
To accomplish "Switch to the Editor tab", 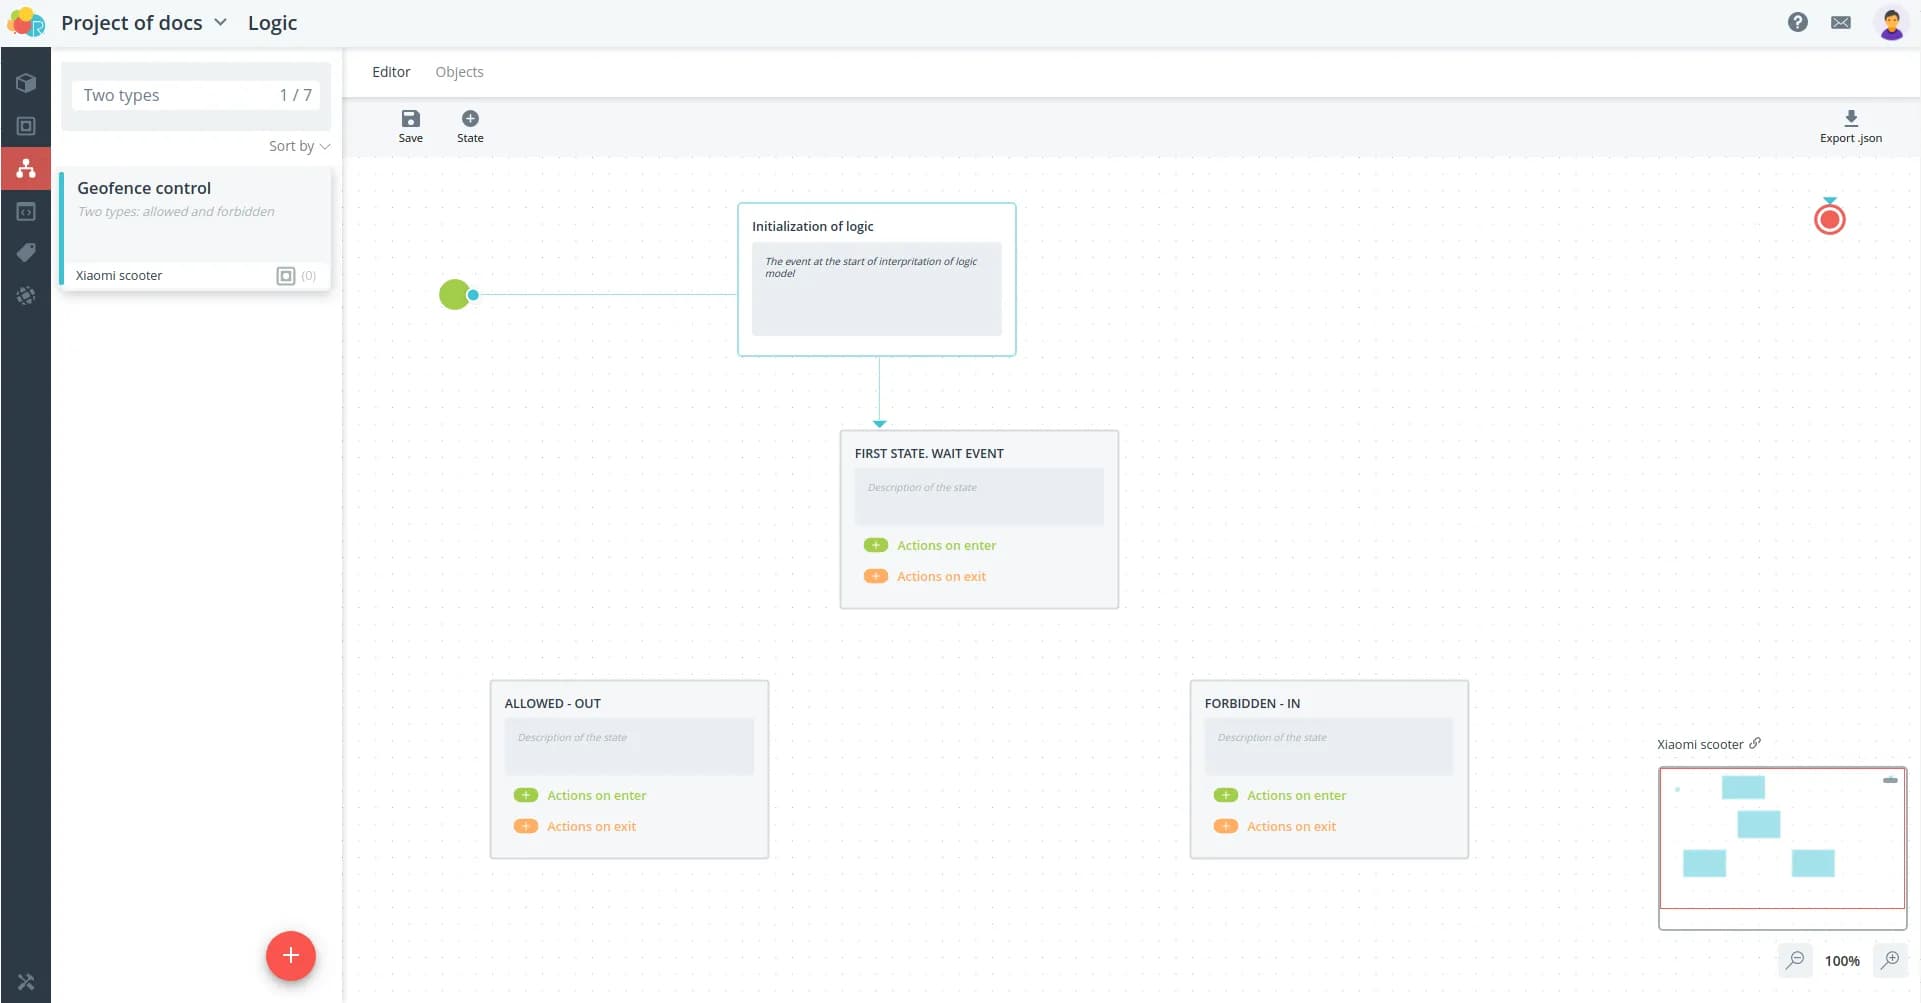I will (391, 72).
